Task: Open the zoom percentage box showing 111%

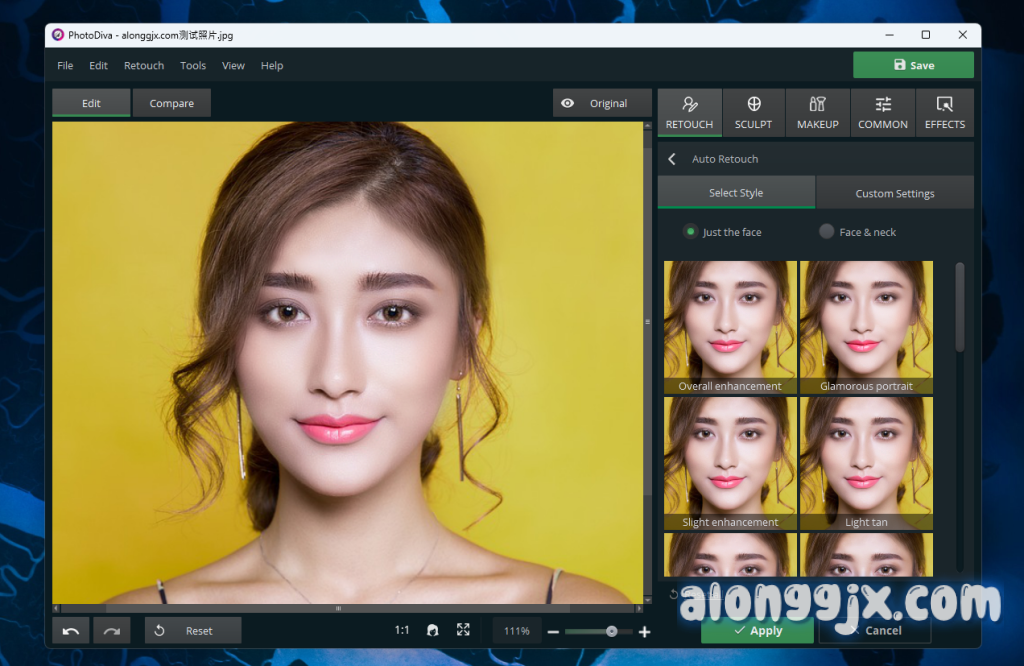Action: [516, 631]
